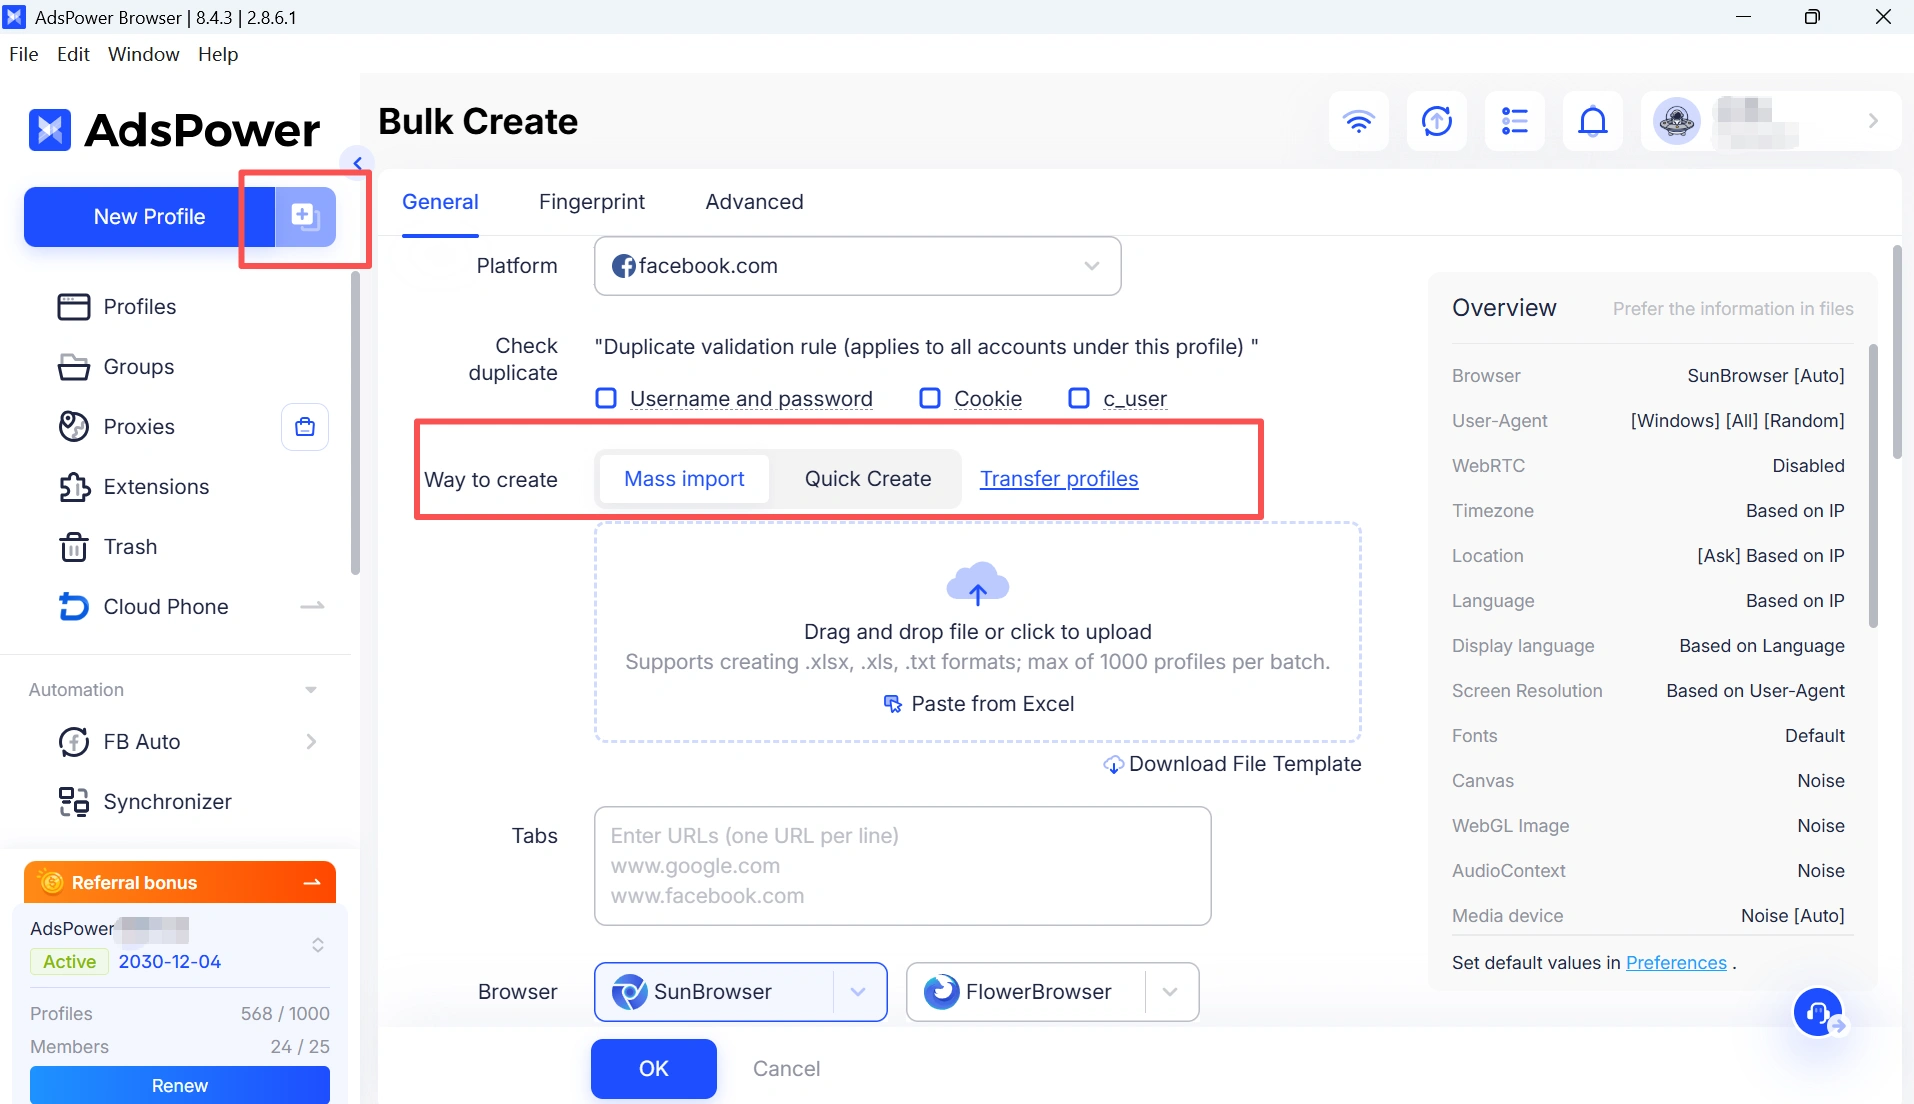Collapse the sidebar with the chevron
Viewport: 1914px width, 1104px height.
coord(357,162)
